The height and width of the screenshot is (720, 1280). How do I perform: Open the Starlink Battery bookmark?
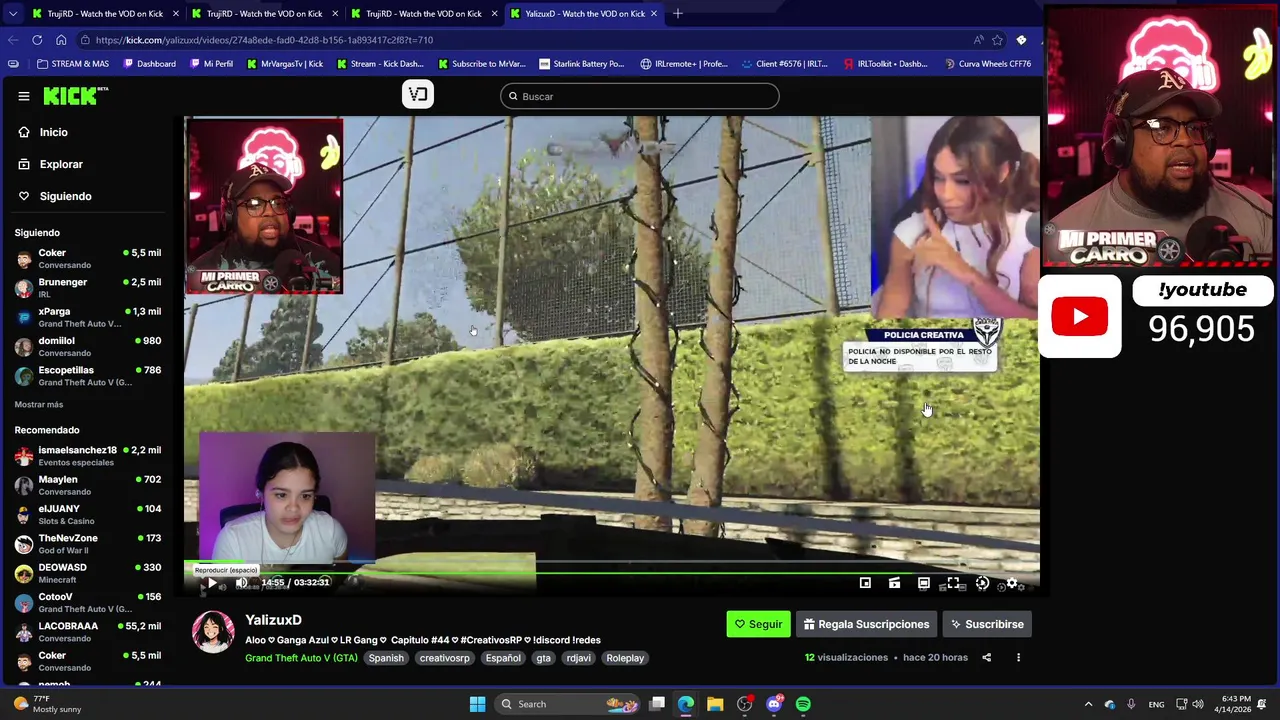pos(581,64)
